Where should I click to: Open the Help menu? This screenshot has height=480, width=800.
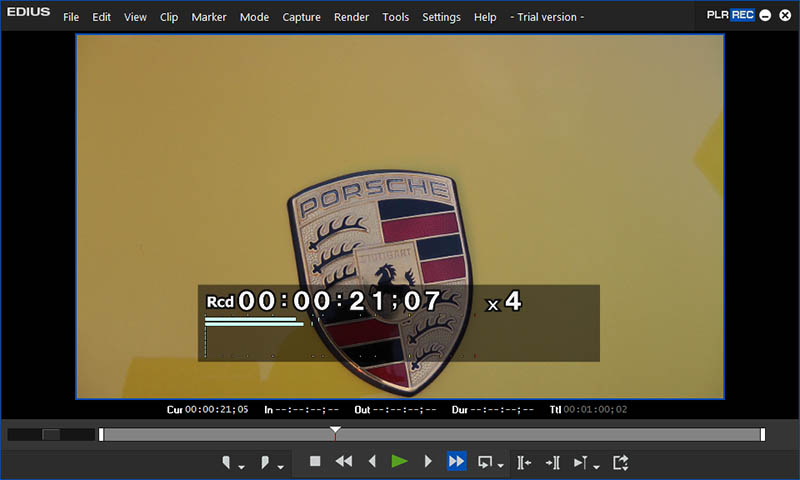pos(485,17)
